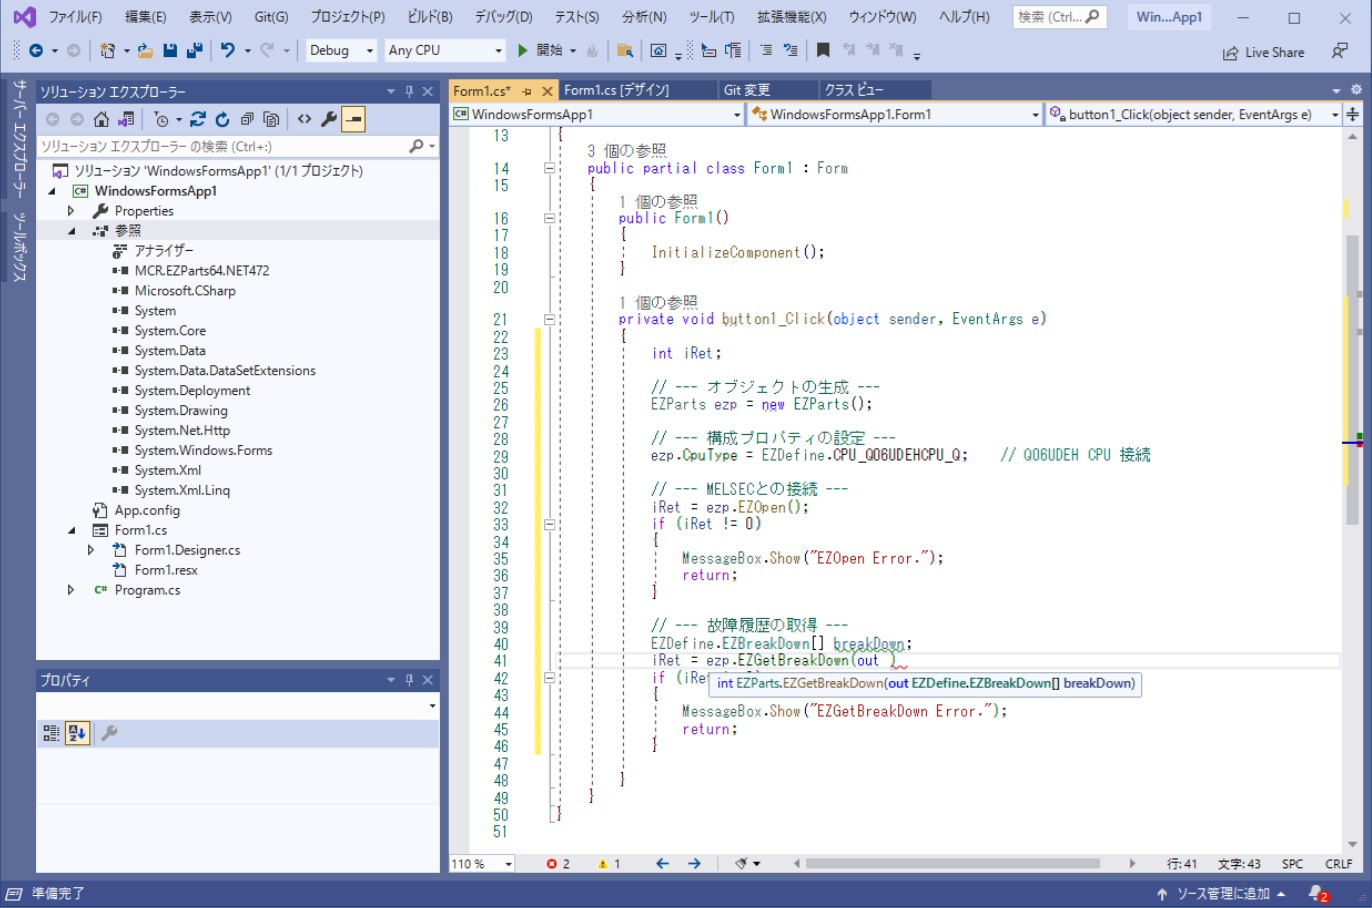The image size is (1372, 908).
Task: Click pending changes filter clock icon
Action: 162,119
